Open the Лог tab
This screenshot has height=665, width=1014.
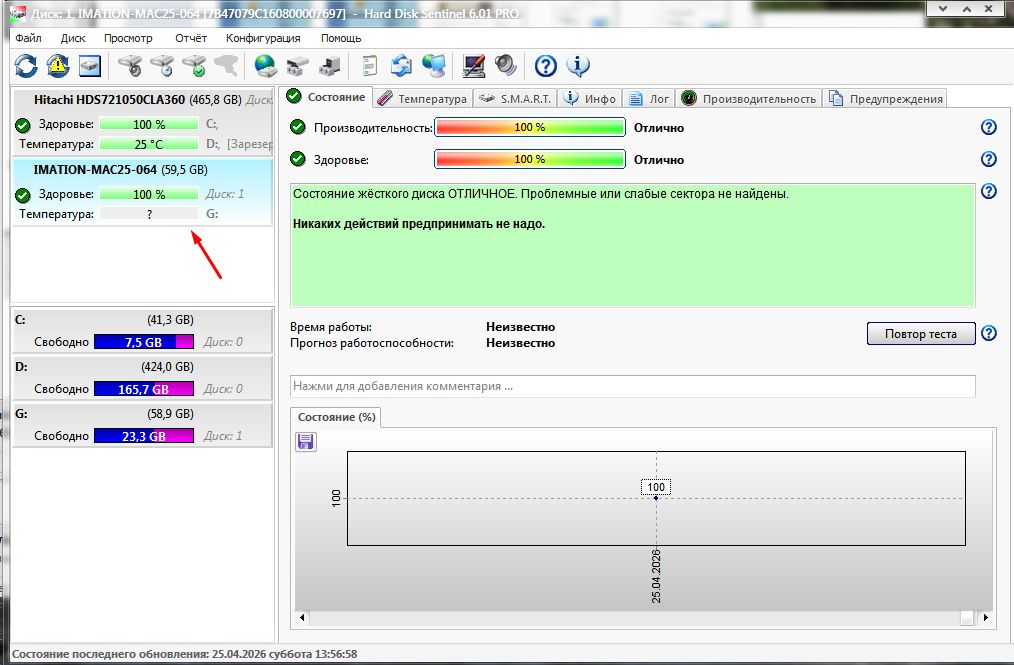point(649,98)
